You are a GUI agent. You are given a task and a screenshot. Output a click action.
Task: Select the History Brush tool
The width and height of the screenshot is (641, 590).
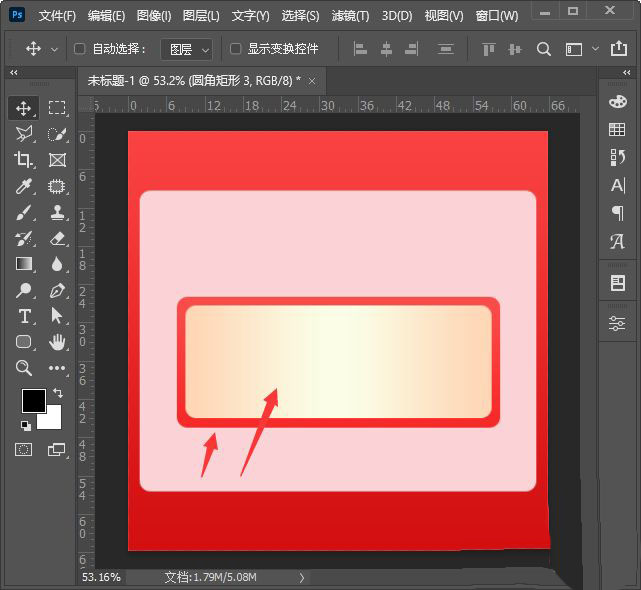point(23,238)
